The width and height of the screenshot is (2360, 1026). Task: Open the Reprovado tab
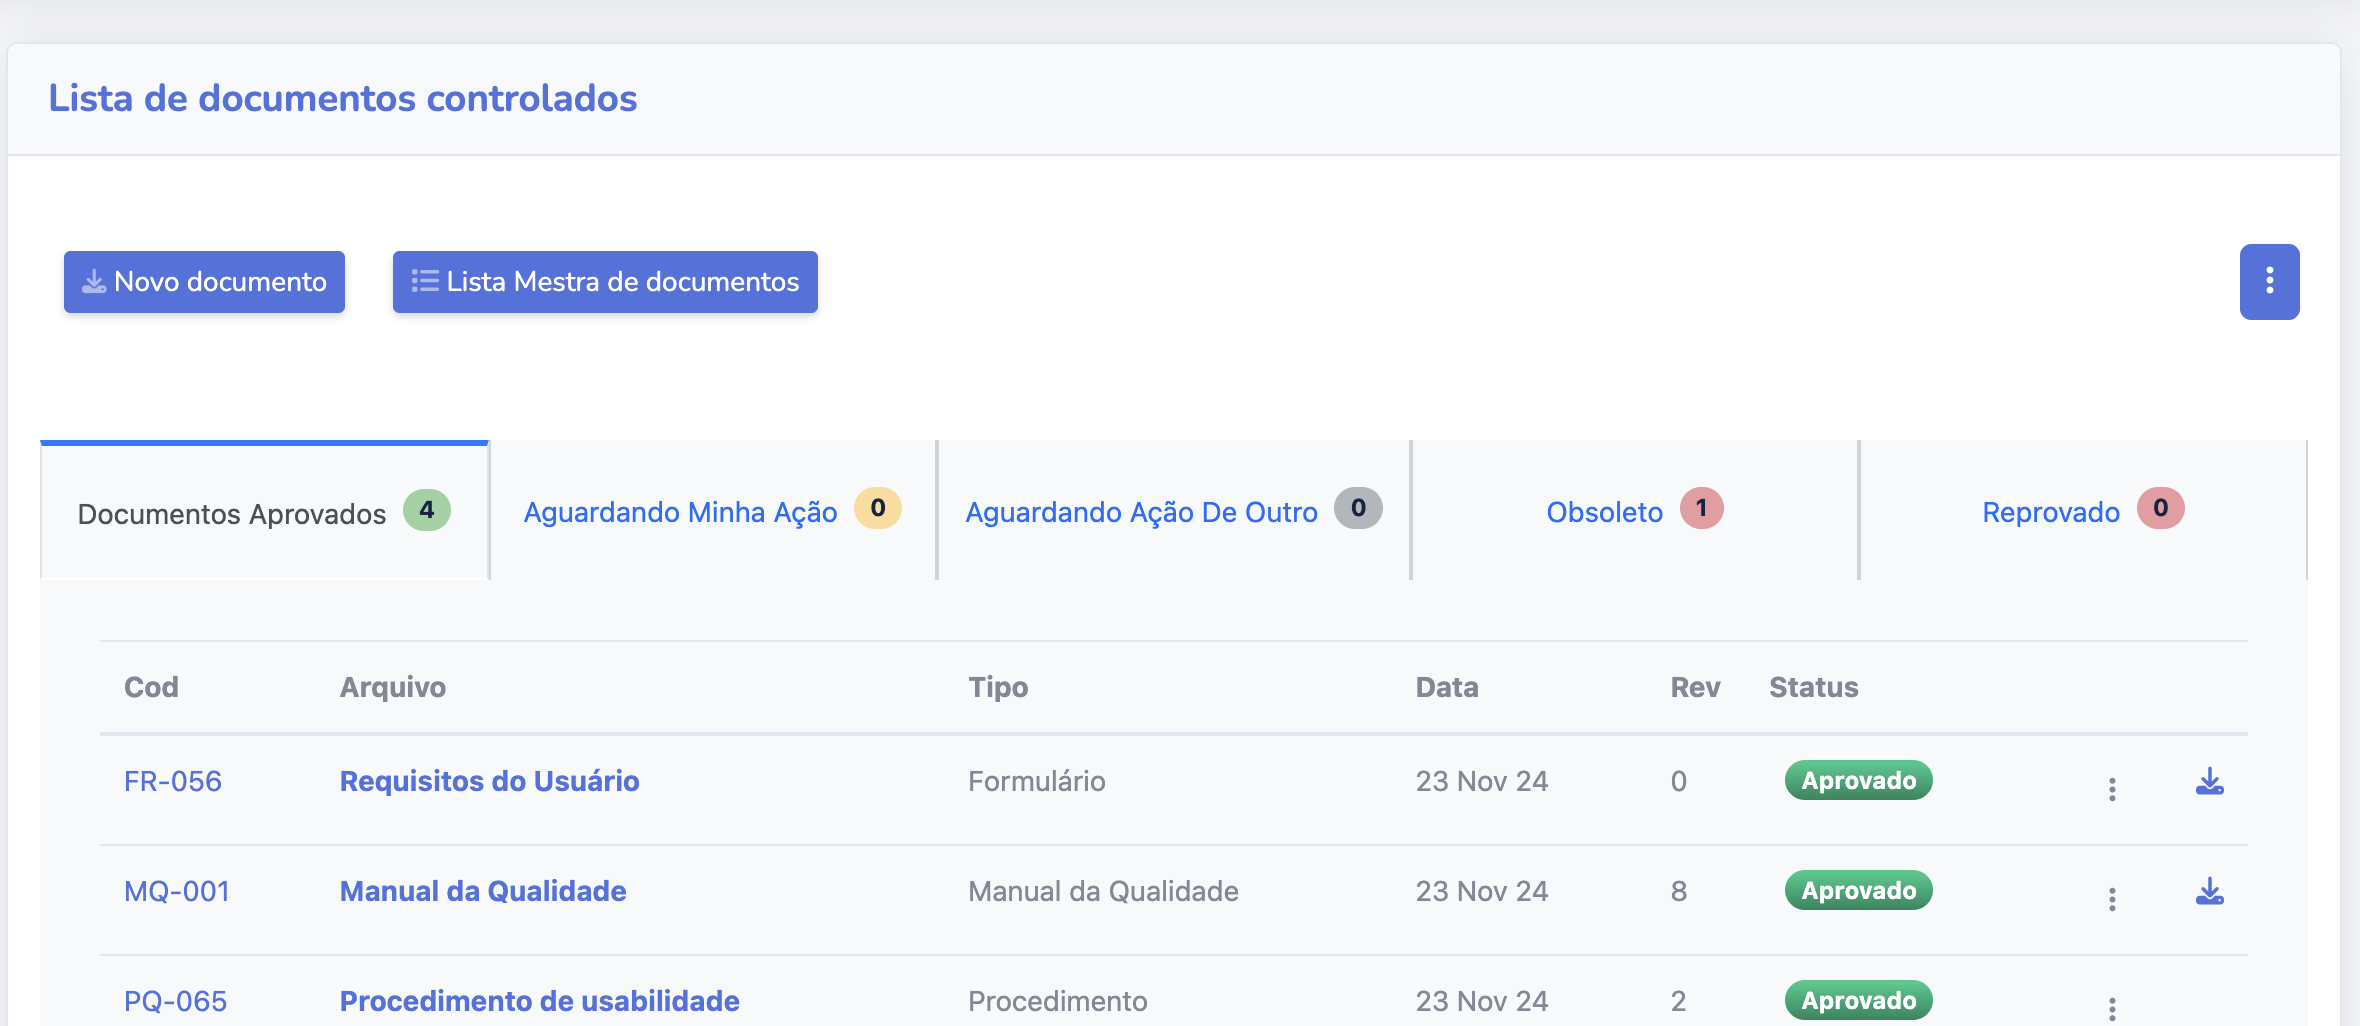[x=2083, y=512]
